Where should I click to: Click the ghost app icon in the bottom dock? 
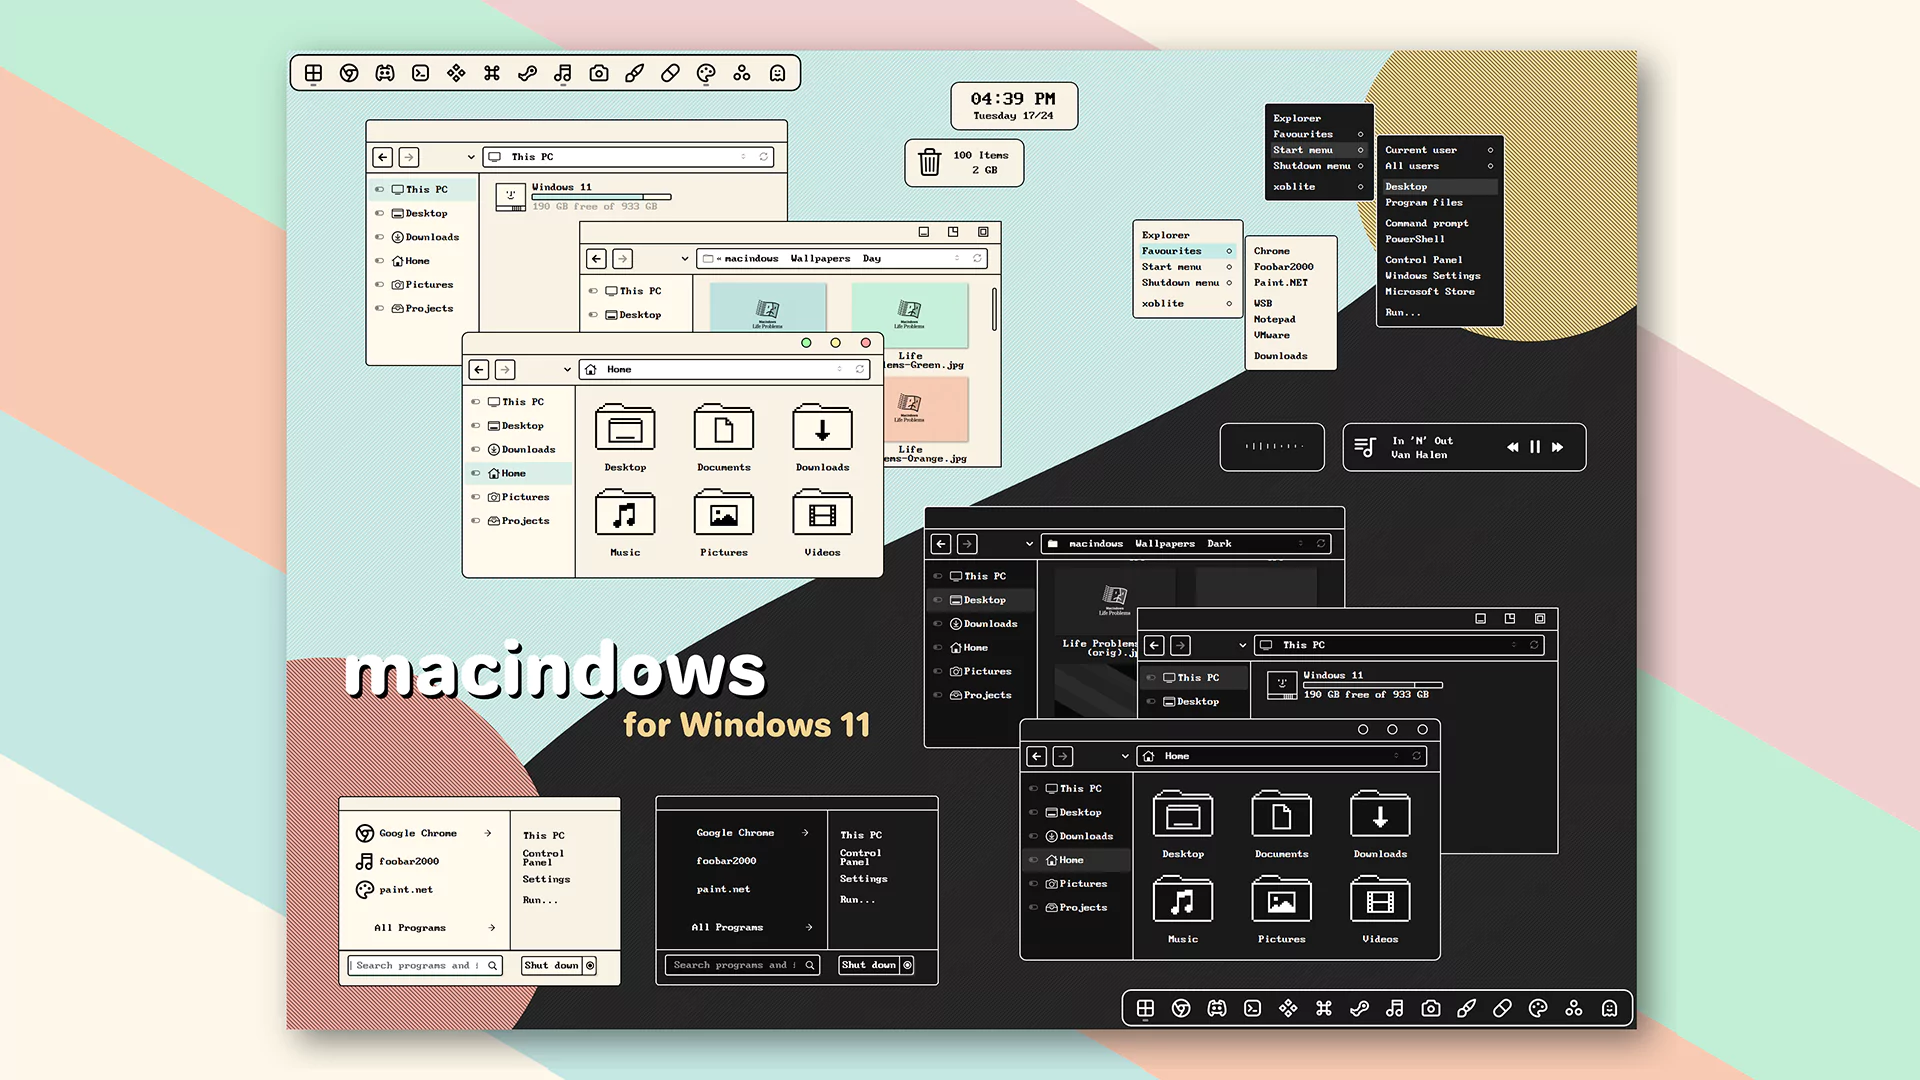pyautogui.click(x=1609, y=1008)
